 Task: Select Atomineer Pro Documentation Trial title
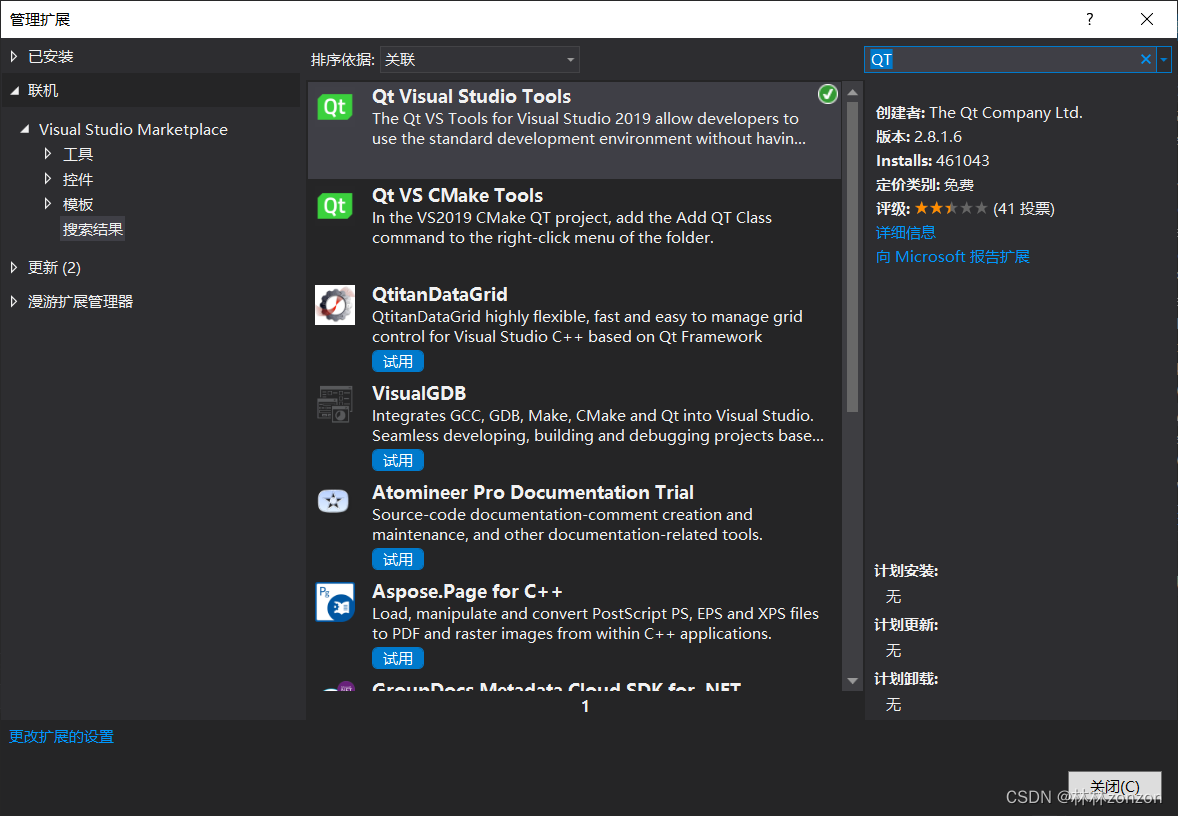(x=533, y=492)
